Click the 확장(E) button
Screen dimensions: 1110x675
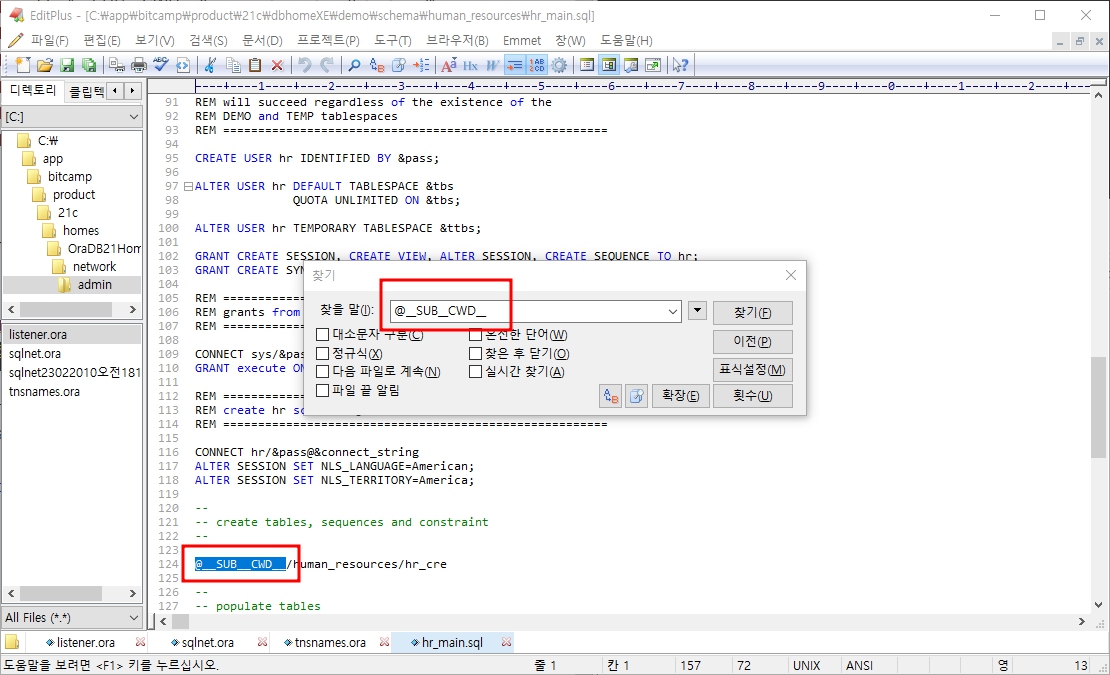coord(680,396)
